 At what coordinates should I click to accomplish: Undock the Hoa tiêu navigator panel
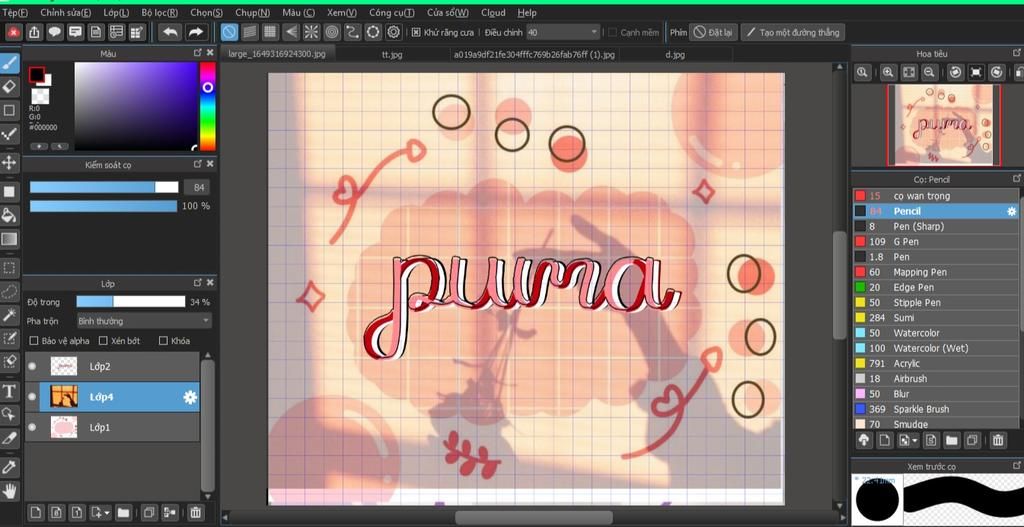pyautogui.click(x=1017, y=53)
